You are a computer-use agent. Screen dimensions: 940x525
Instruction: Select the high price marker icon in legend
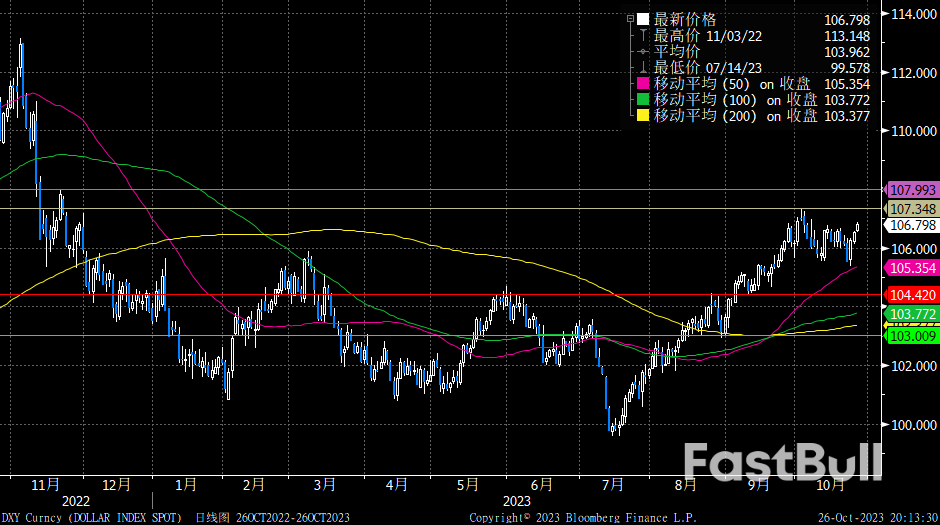coord(644,35)
